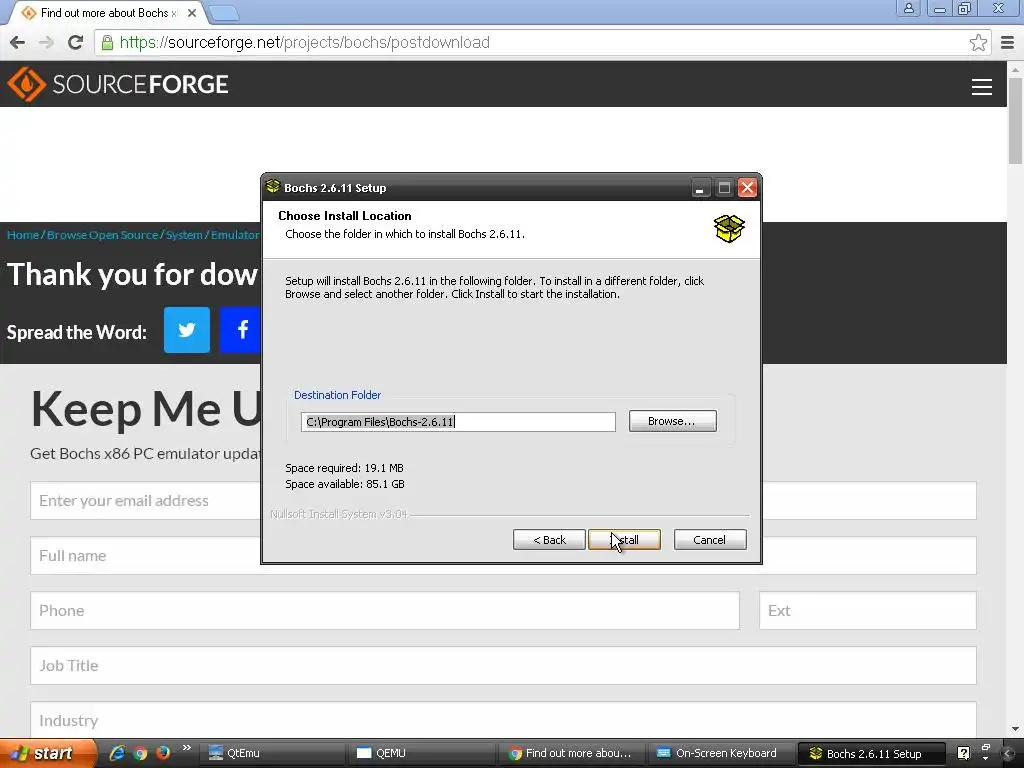
Task: Launch Chrome from quick launch
Action: 140,753
